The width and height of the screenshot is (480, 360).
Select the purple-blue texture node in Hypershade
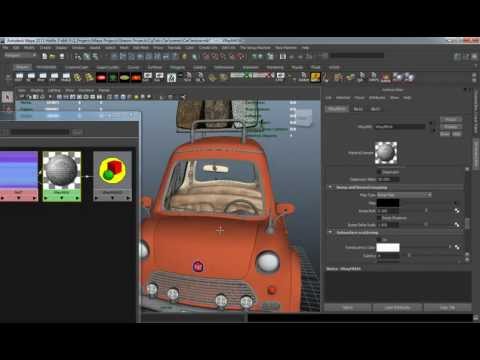tap(19, 176)
